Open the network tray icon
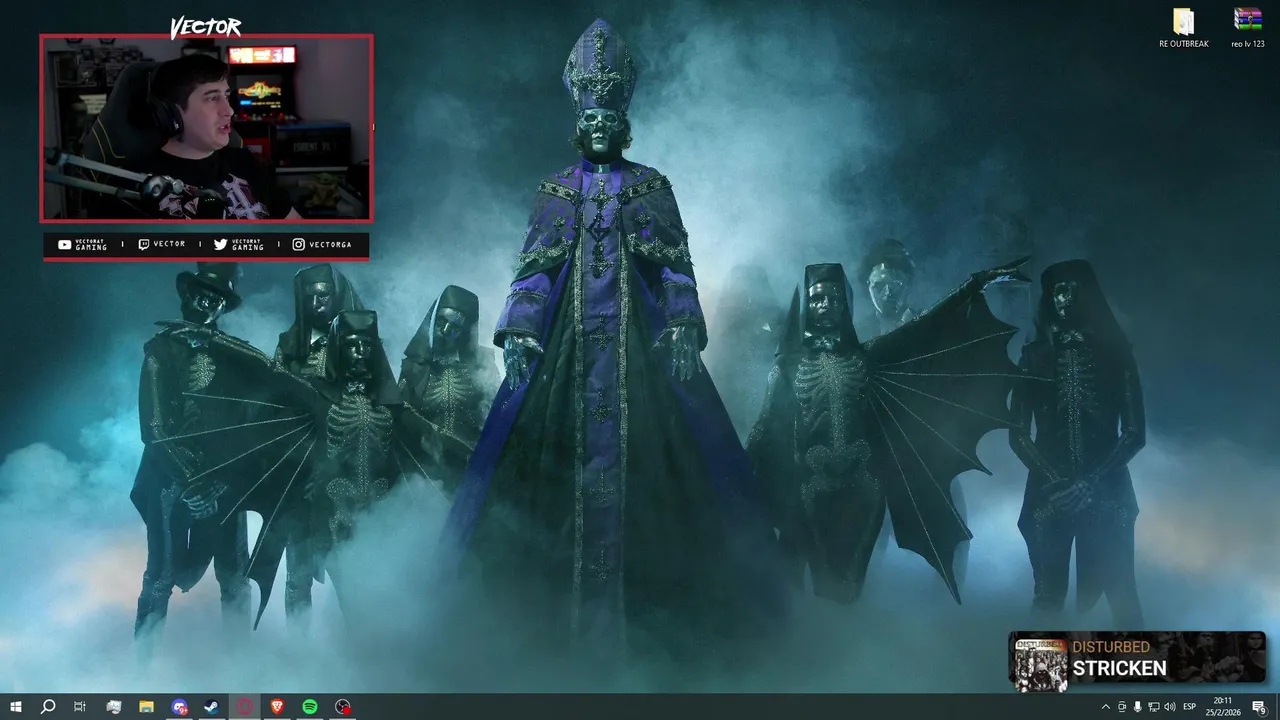This screenshot has height=720, width=1280. point(1153,707)
